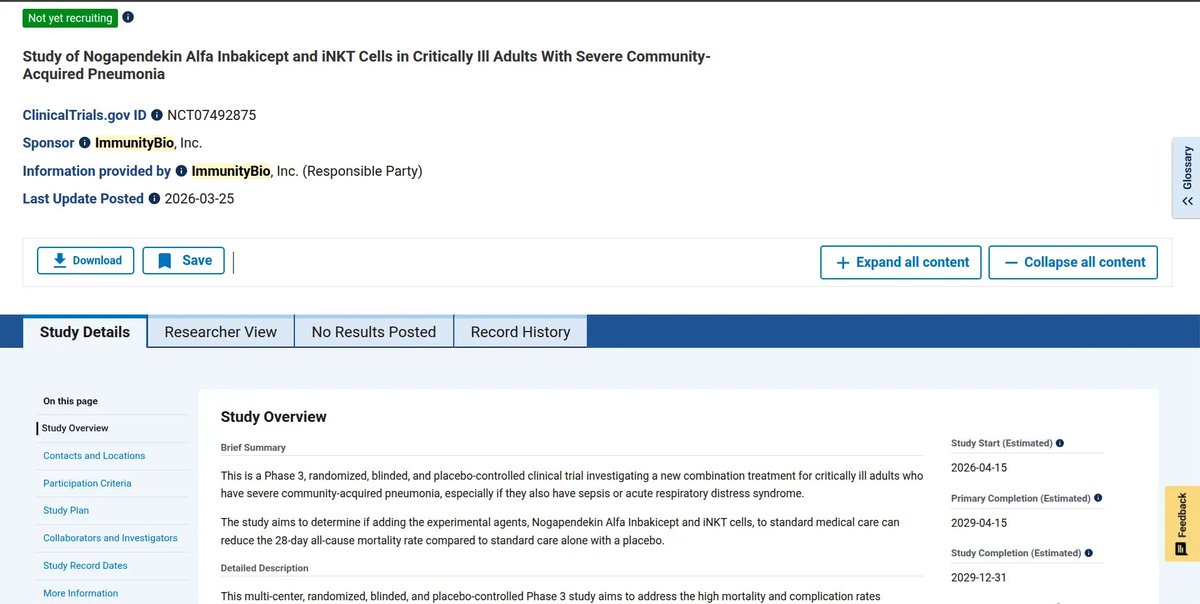The width and height of the screenshot is (1200, 604).
Task: Expand all content sections
Action: click(x=901, y=262)
